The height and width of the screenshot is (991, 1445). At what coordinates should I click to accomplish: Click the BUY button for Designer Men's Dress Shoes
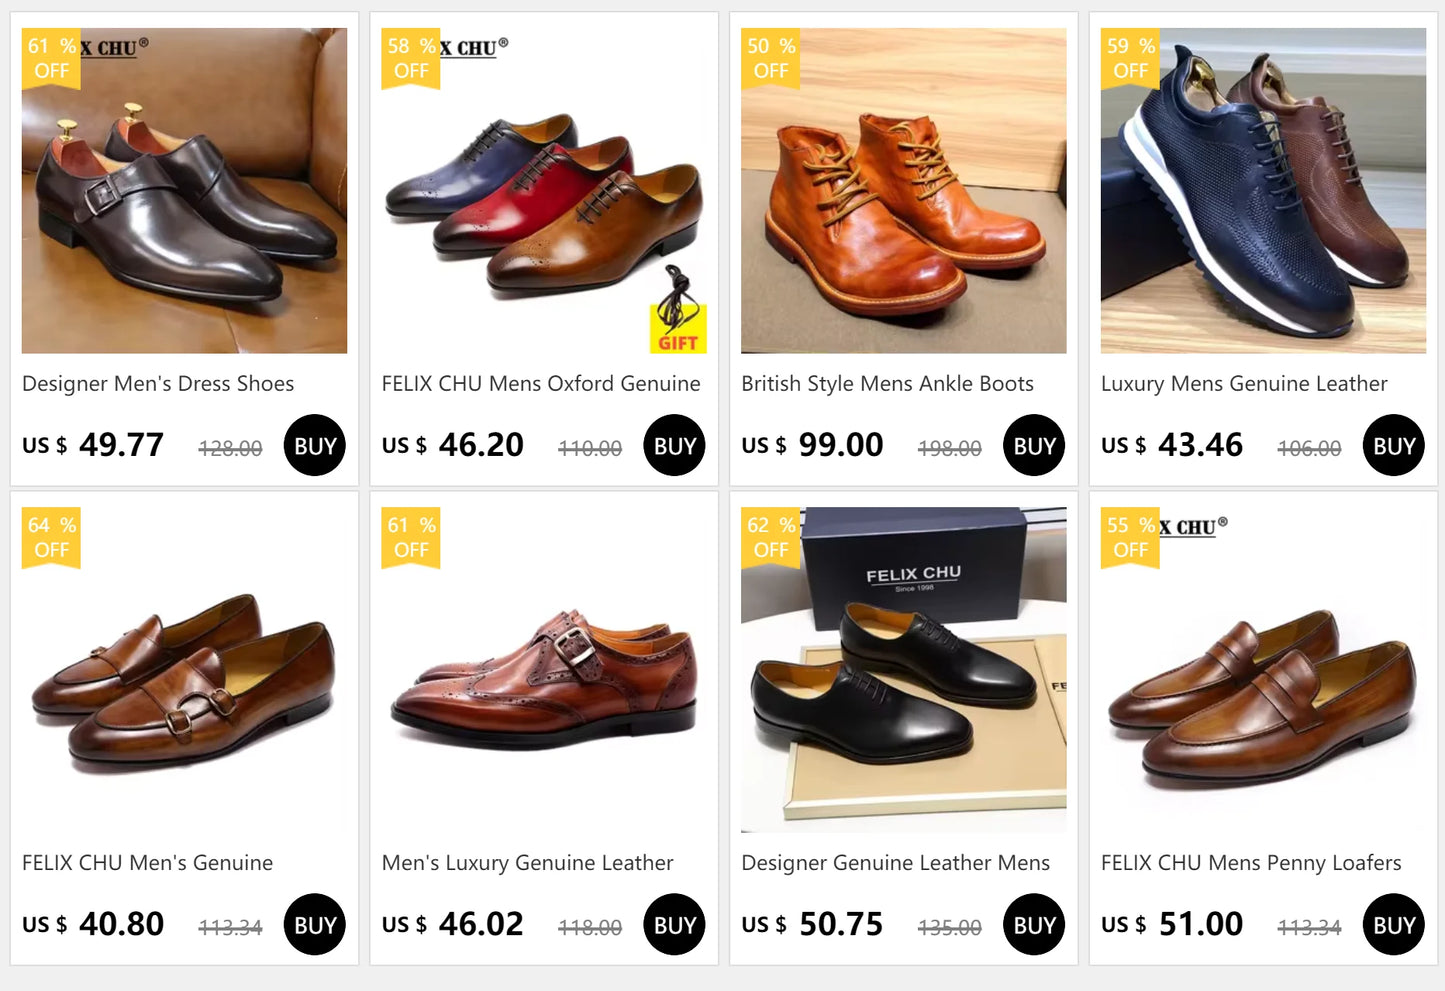click(x=314, y=445)
